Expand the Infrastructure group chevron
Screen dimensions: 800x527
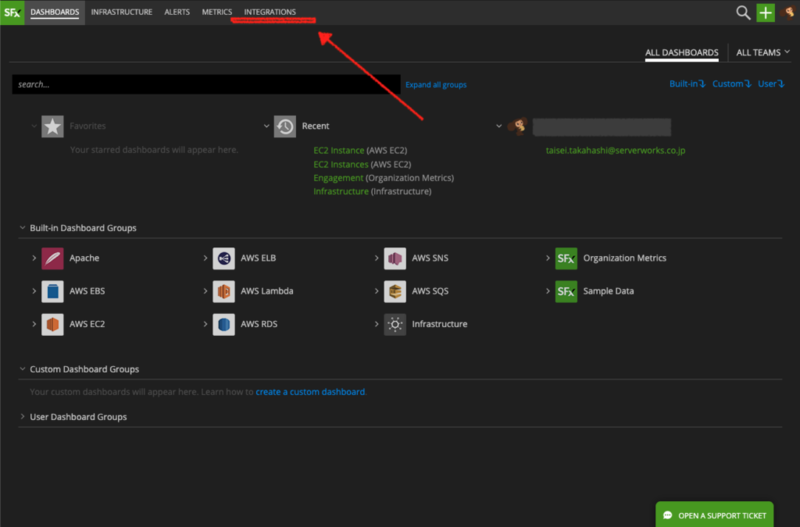coord(377,324)
